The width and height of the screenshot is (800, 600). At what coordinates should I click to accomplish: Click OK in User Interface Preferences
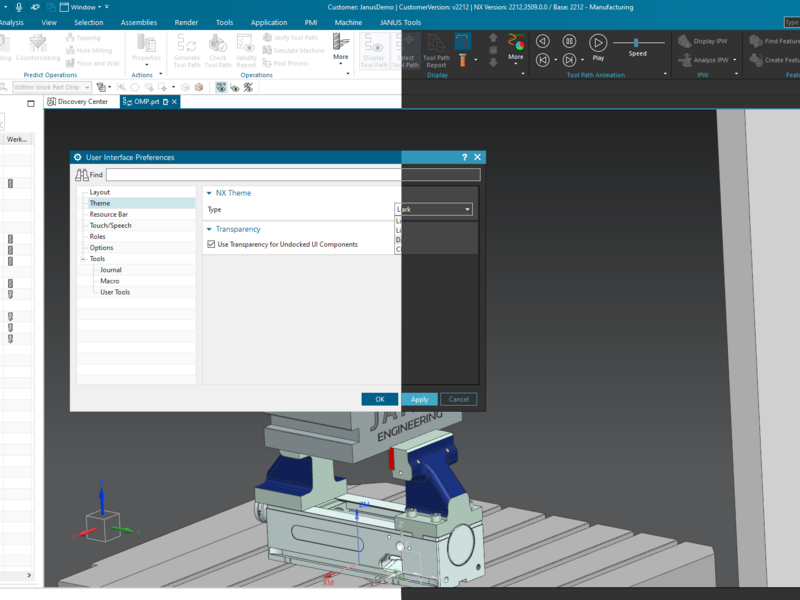coord(380,399)
